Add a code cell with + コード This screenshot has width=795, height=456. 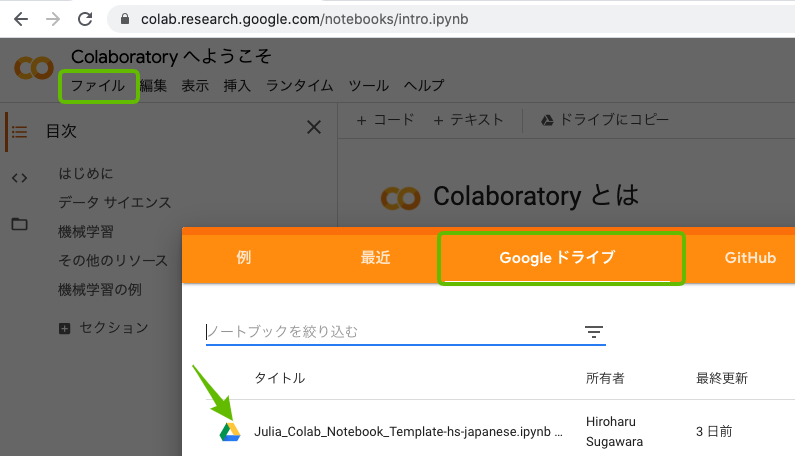pyautogui.click(x=385, y=120)
